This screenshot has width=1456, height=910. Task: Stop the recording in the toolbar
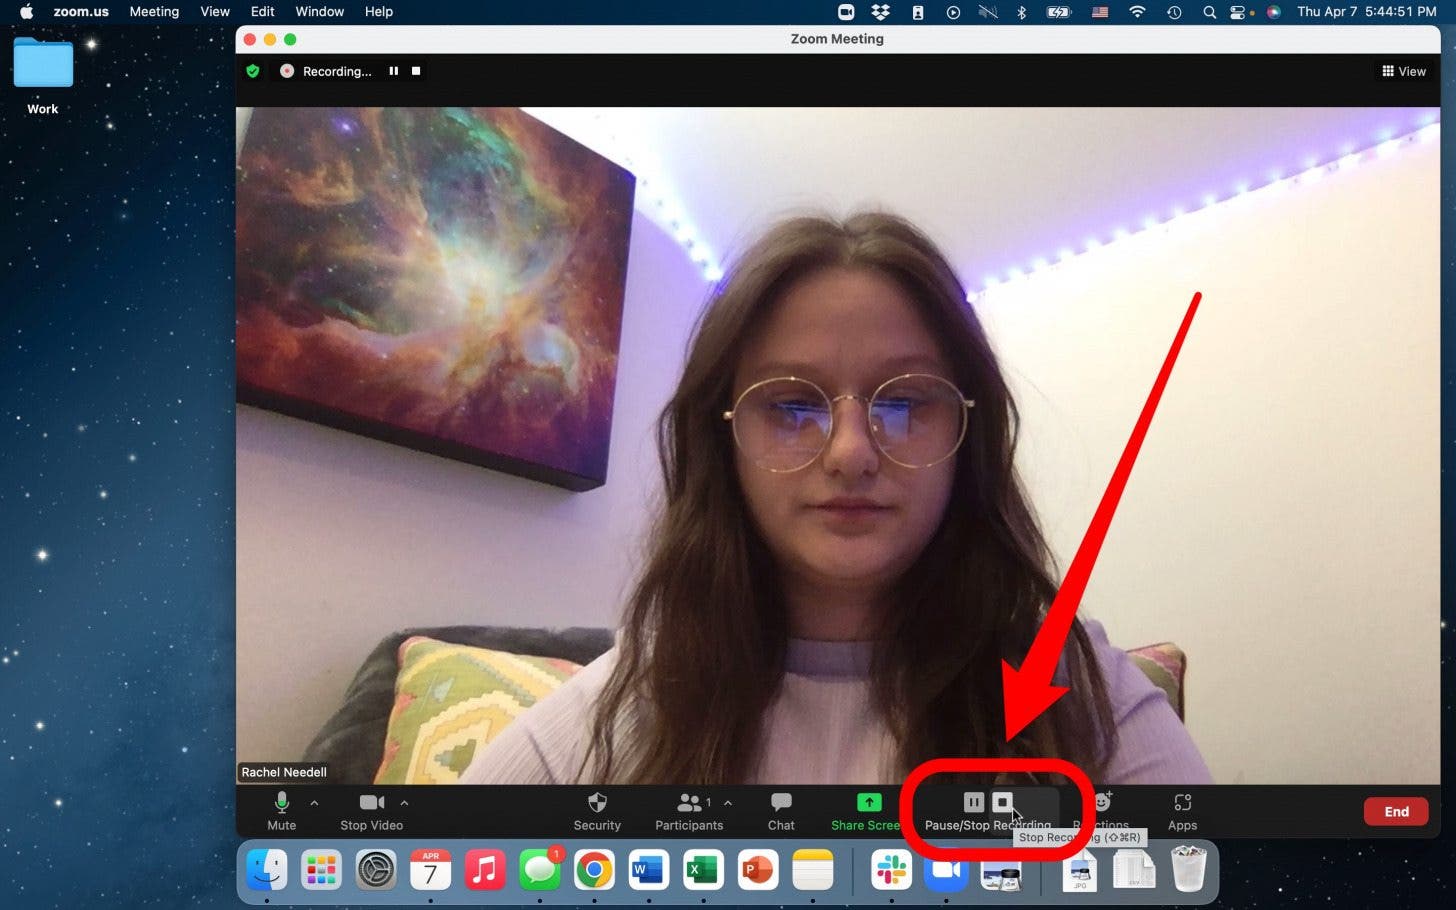click(x=1002, y=801)
